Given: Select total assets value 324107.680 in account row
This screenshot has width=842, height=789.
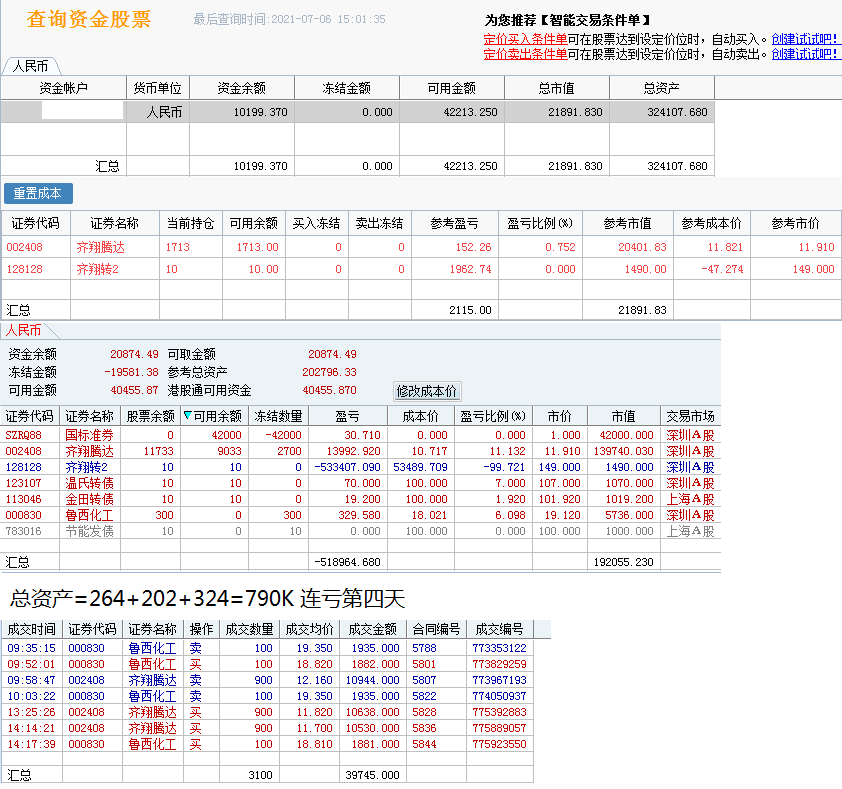Looking at the screenshot, I should tap(677, 112).
